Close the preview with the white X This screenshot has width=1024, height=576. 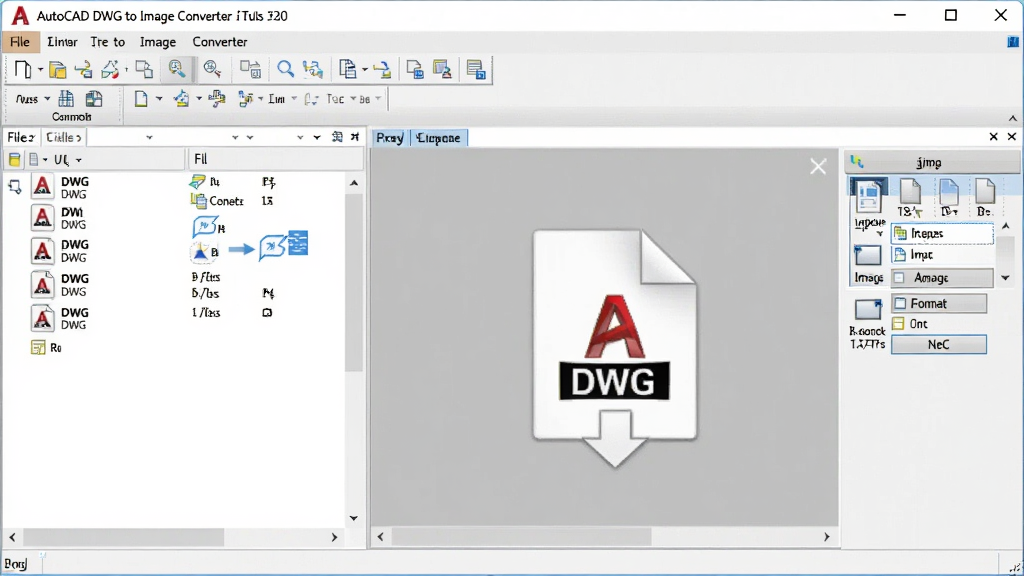pyautogui.click(x=818, y=167)
